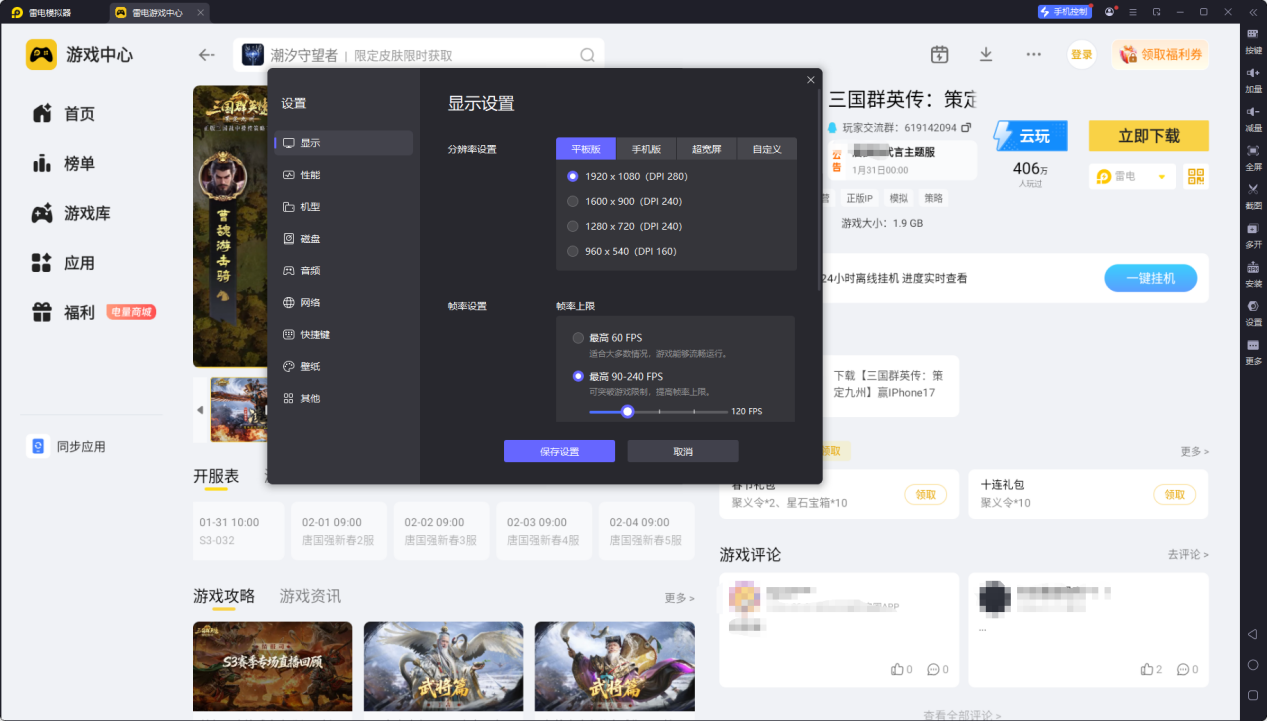The image size is (1267, 721).
Task: Go to 首页 in game center
Action: (64, 114)
